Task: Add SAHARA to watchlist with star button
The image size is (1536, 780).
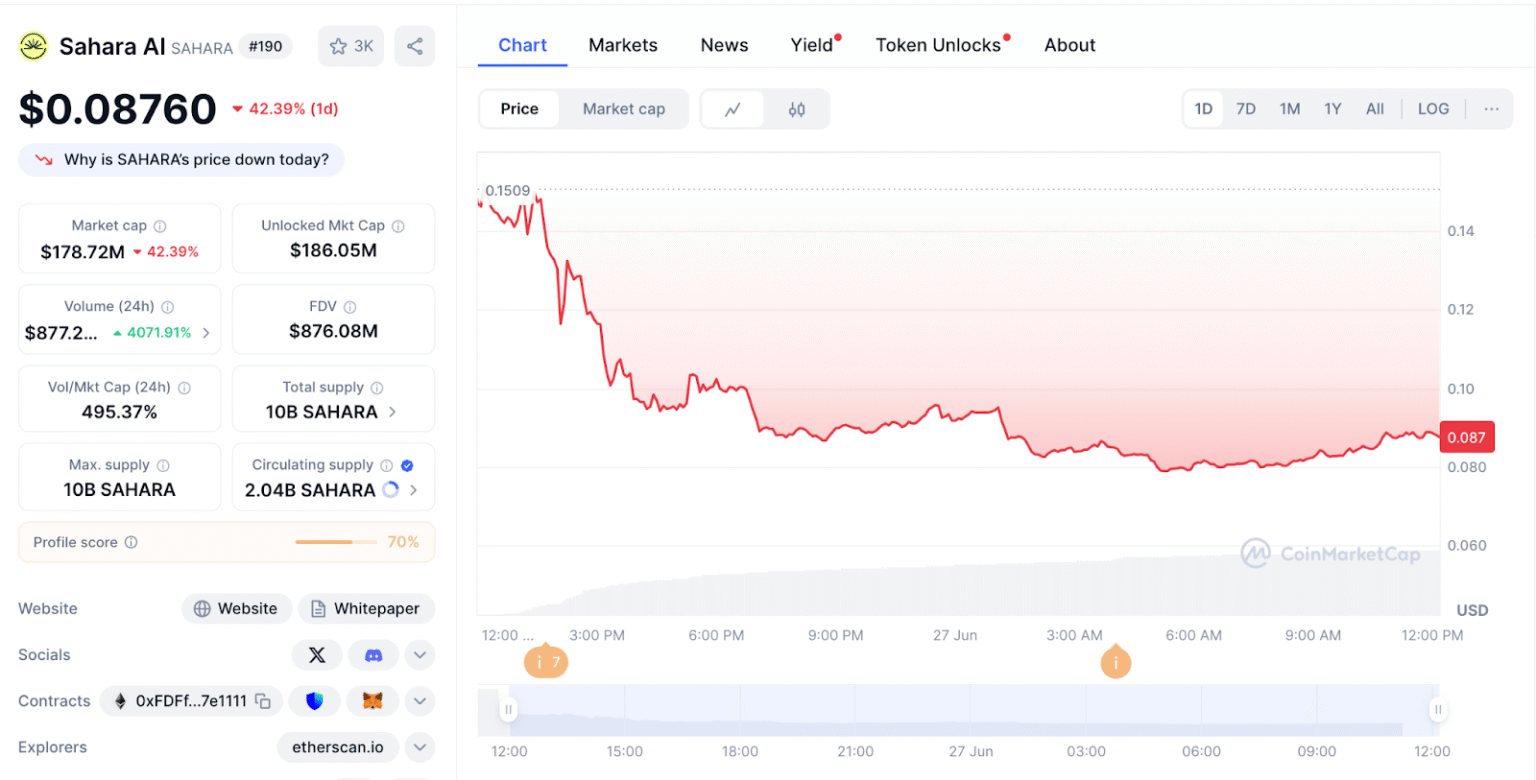Action: click(351, 46)
